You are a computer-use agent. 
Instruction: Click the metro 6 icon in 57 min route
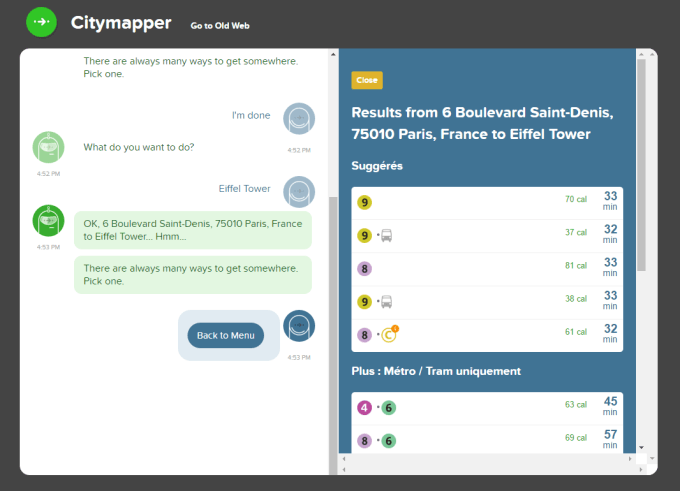point(389,441)
